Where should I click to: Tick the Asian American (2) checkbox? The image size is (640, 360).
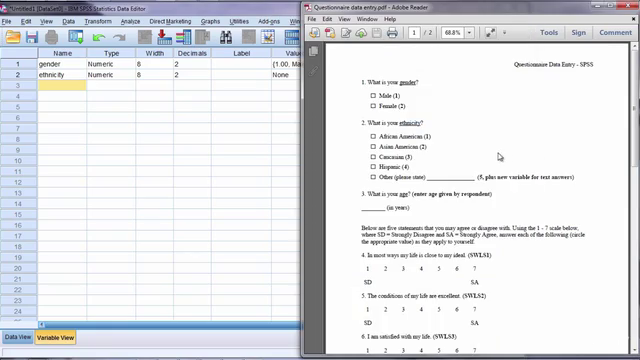(x=373, y=147)
